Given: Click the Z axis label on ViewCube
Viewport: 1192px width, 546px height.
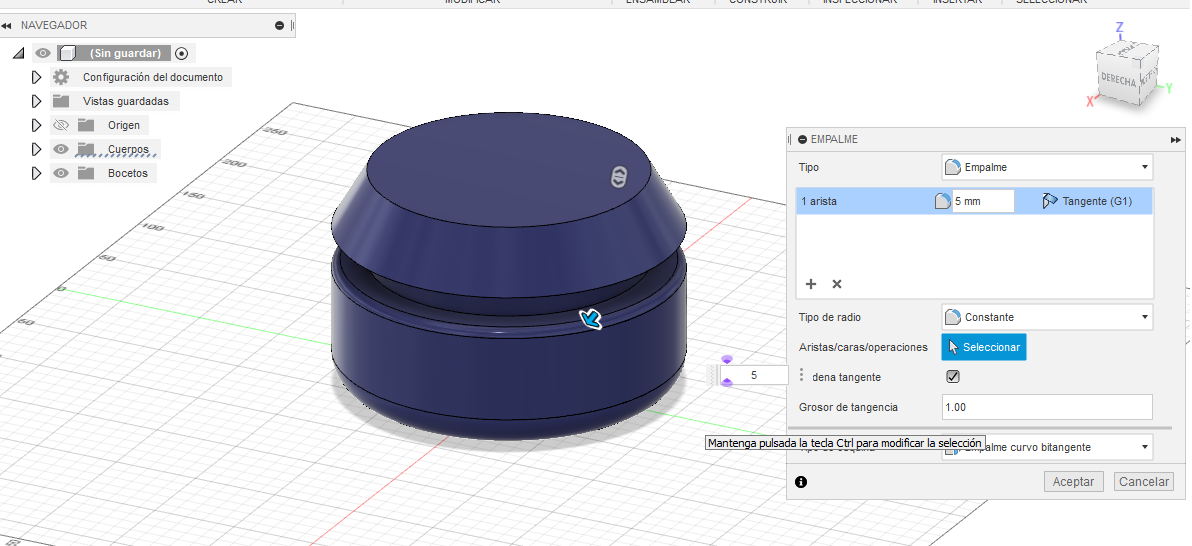Looking at the screenshot, I should (x=1119, y=28).
